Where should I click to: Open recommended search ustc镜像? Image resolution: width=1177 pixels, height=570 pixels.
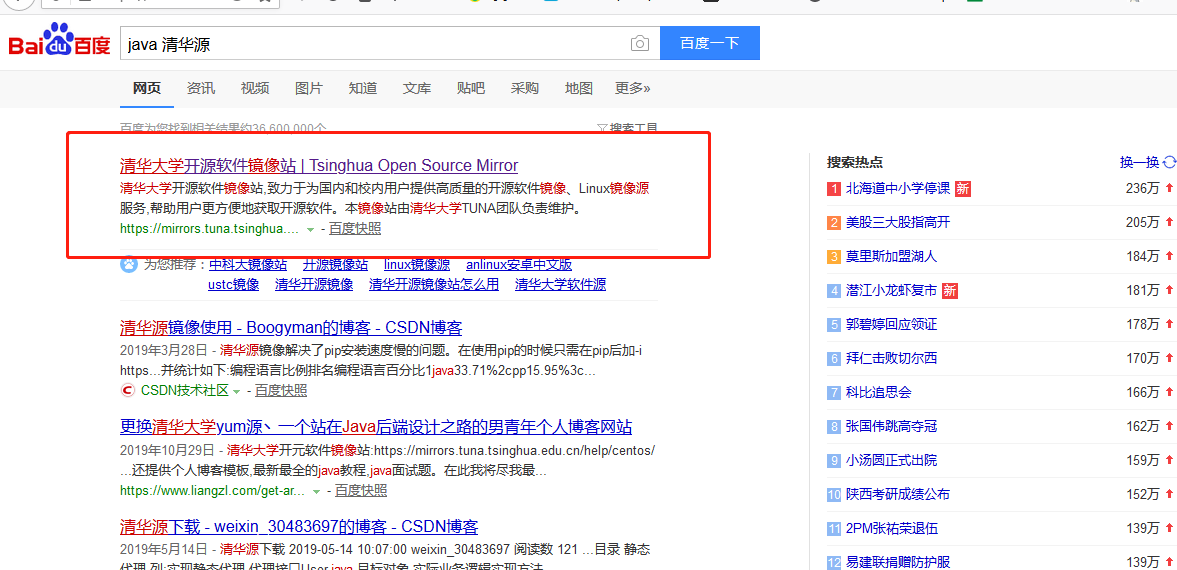pos(233,285)
